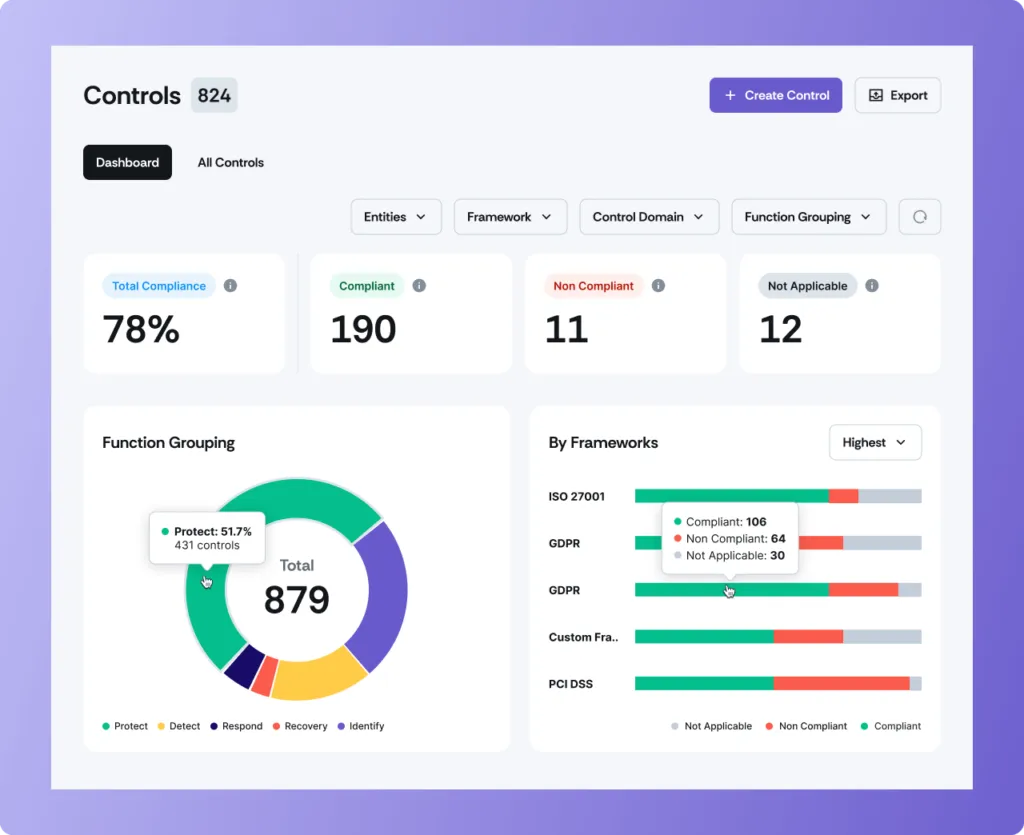1024x835 pixels.
Task: Toggle the Detect series in the chart legend
Action: [x=161, y=726]
